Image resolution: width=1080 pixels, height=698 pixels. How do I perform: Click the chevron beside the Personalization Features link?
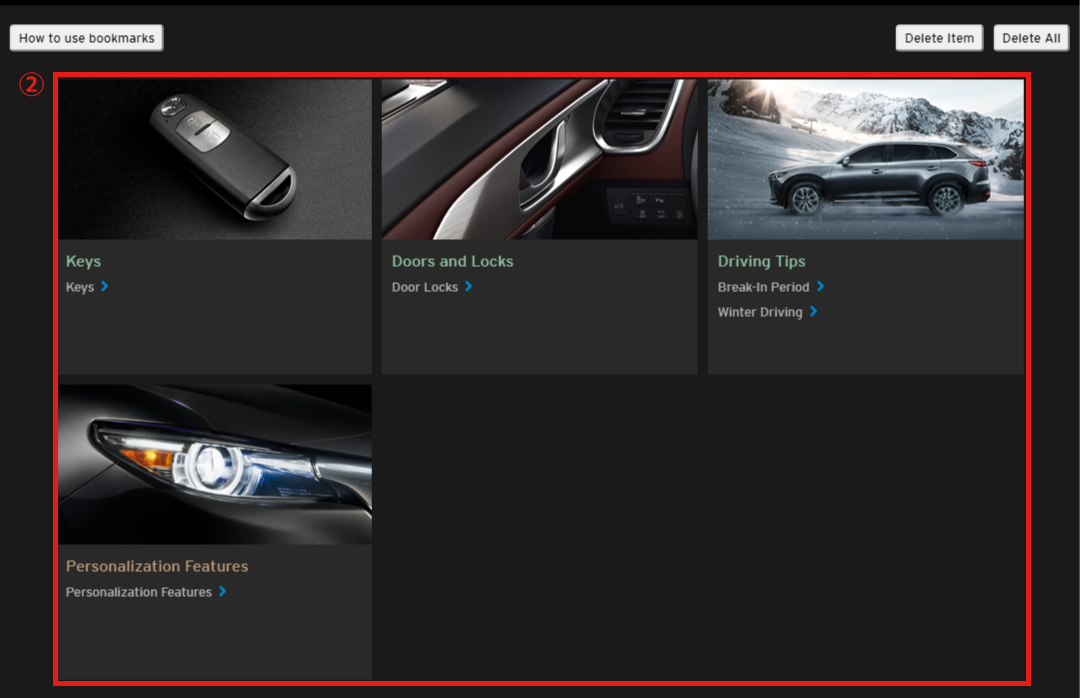[222, 592]
